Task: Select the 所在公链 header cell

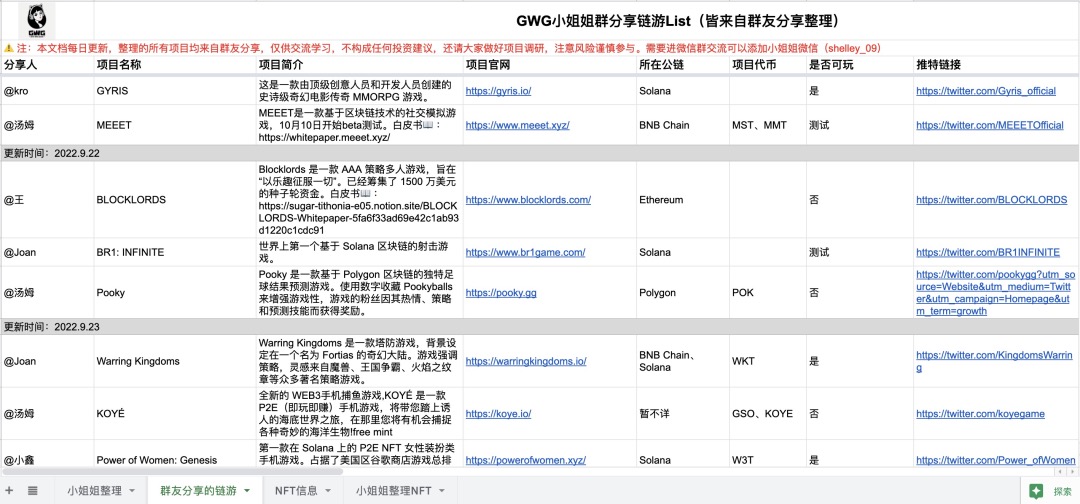Action: [x=683, y=64]
